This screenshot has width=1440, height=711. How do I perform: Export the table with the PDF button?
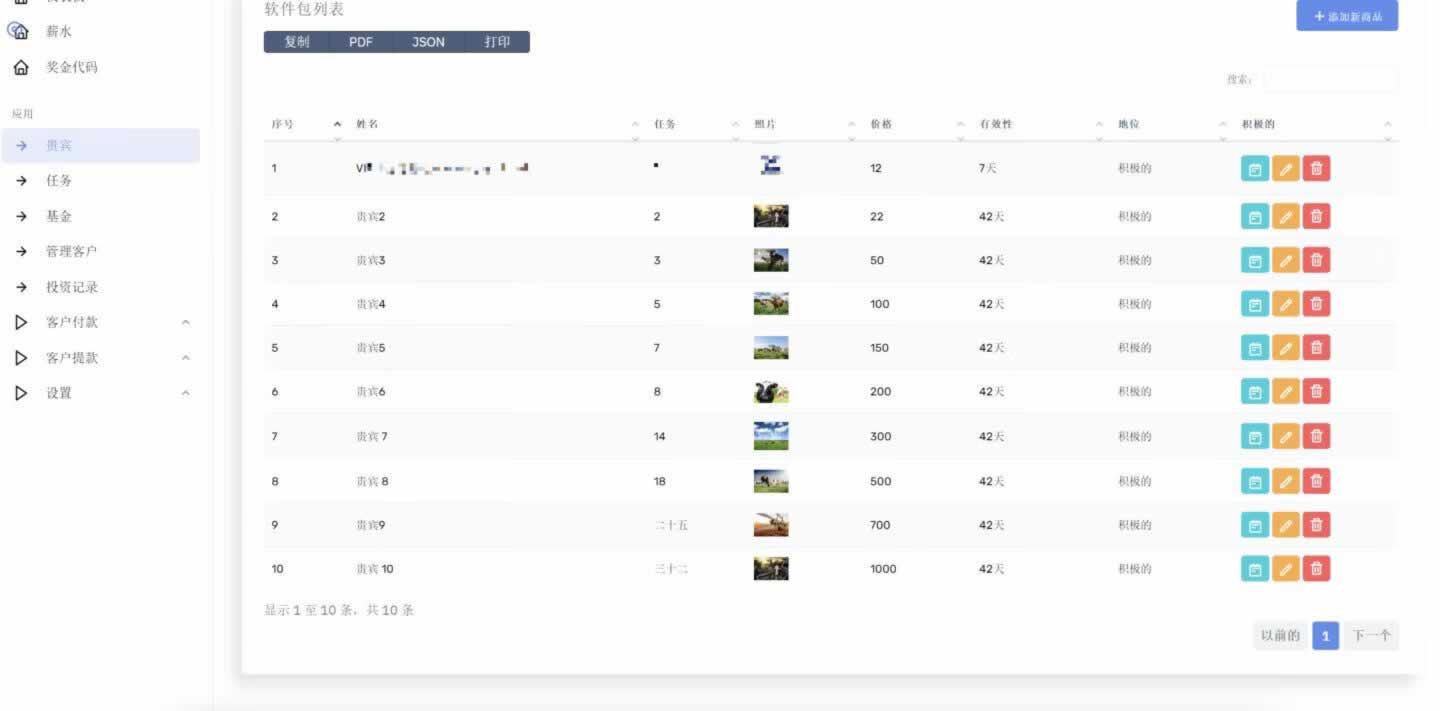[x=361, y=42]
